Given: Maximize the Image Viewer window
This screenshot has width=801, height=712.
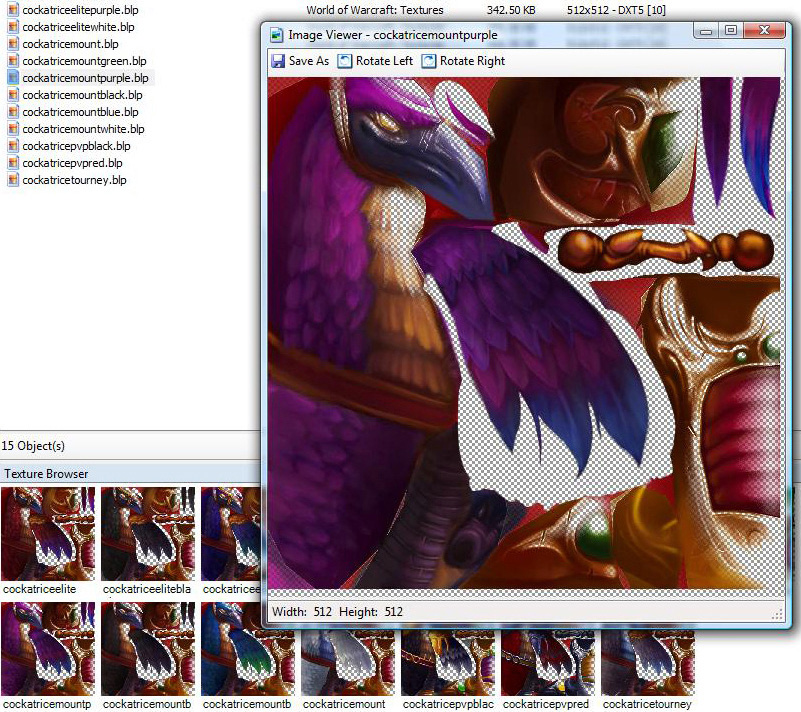Looking at the screenshot, I should click(x=731, y=31).
